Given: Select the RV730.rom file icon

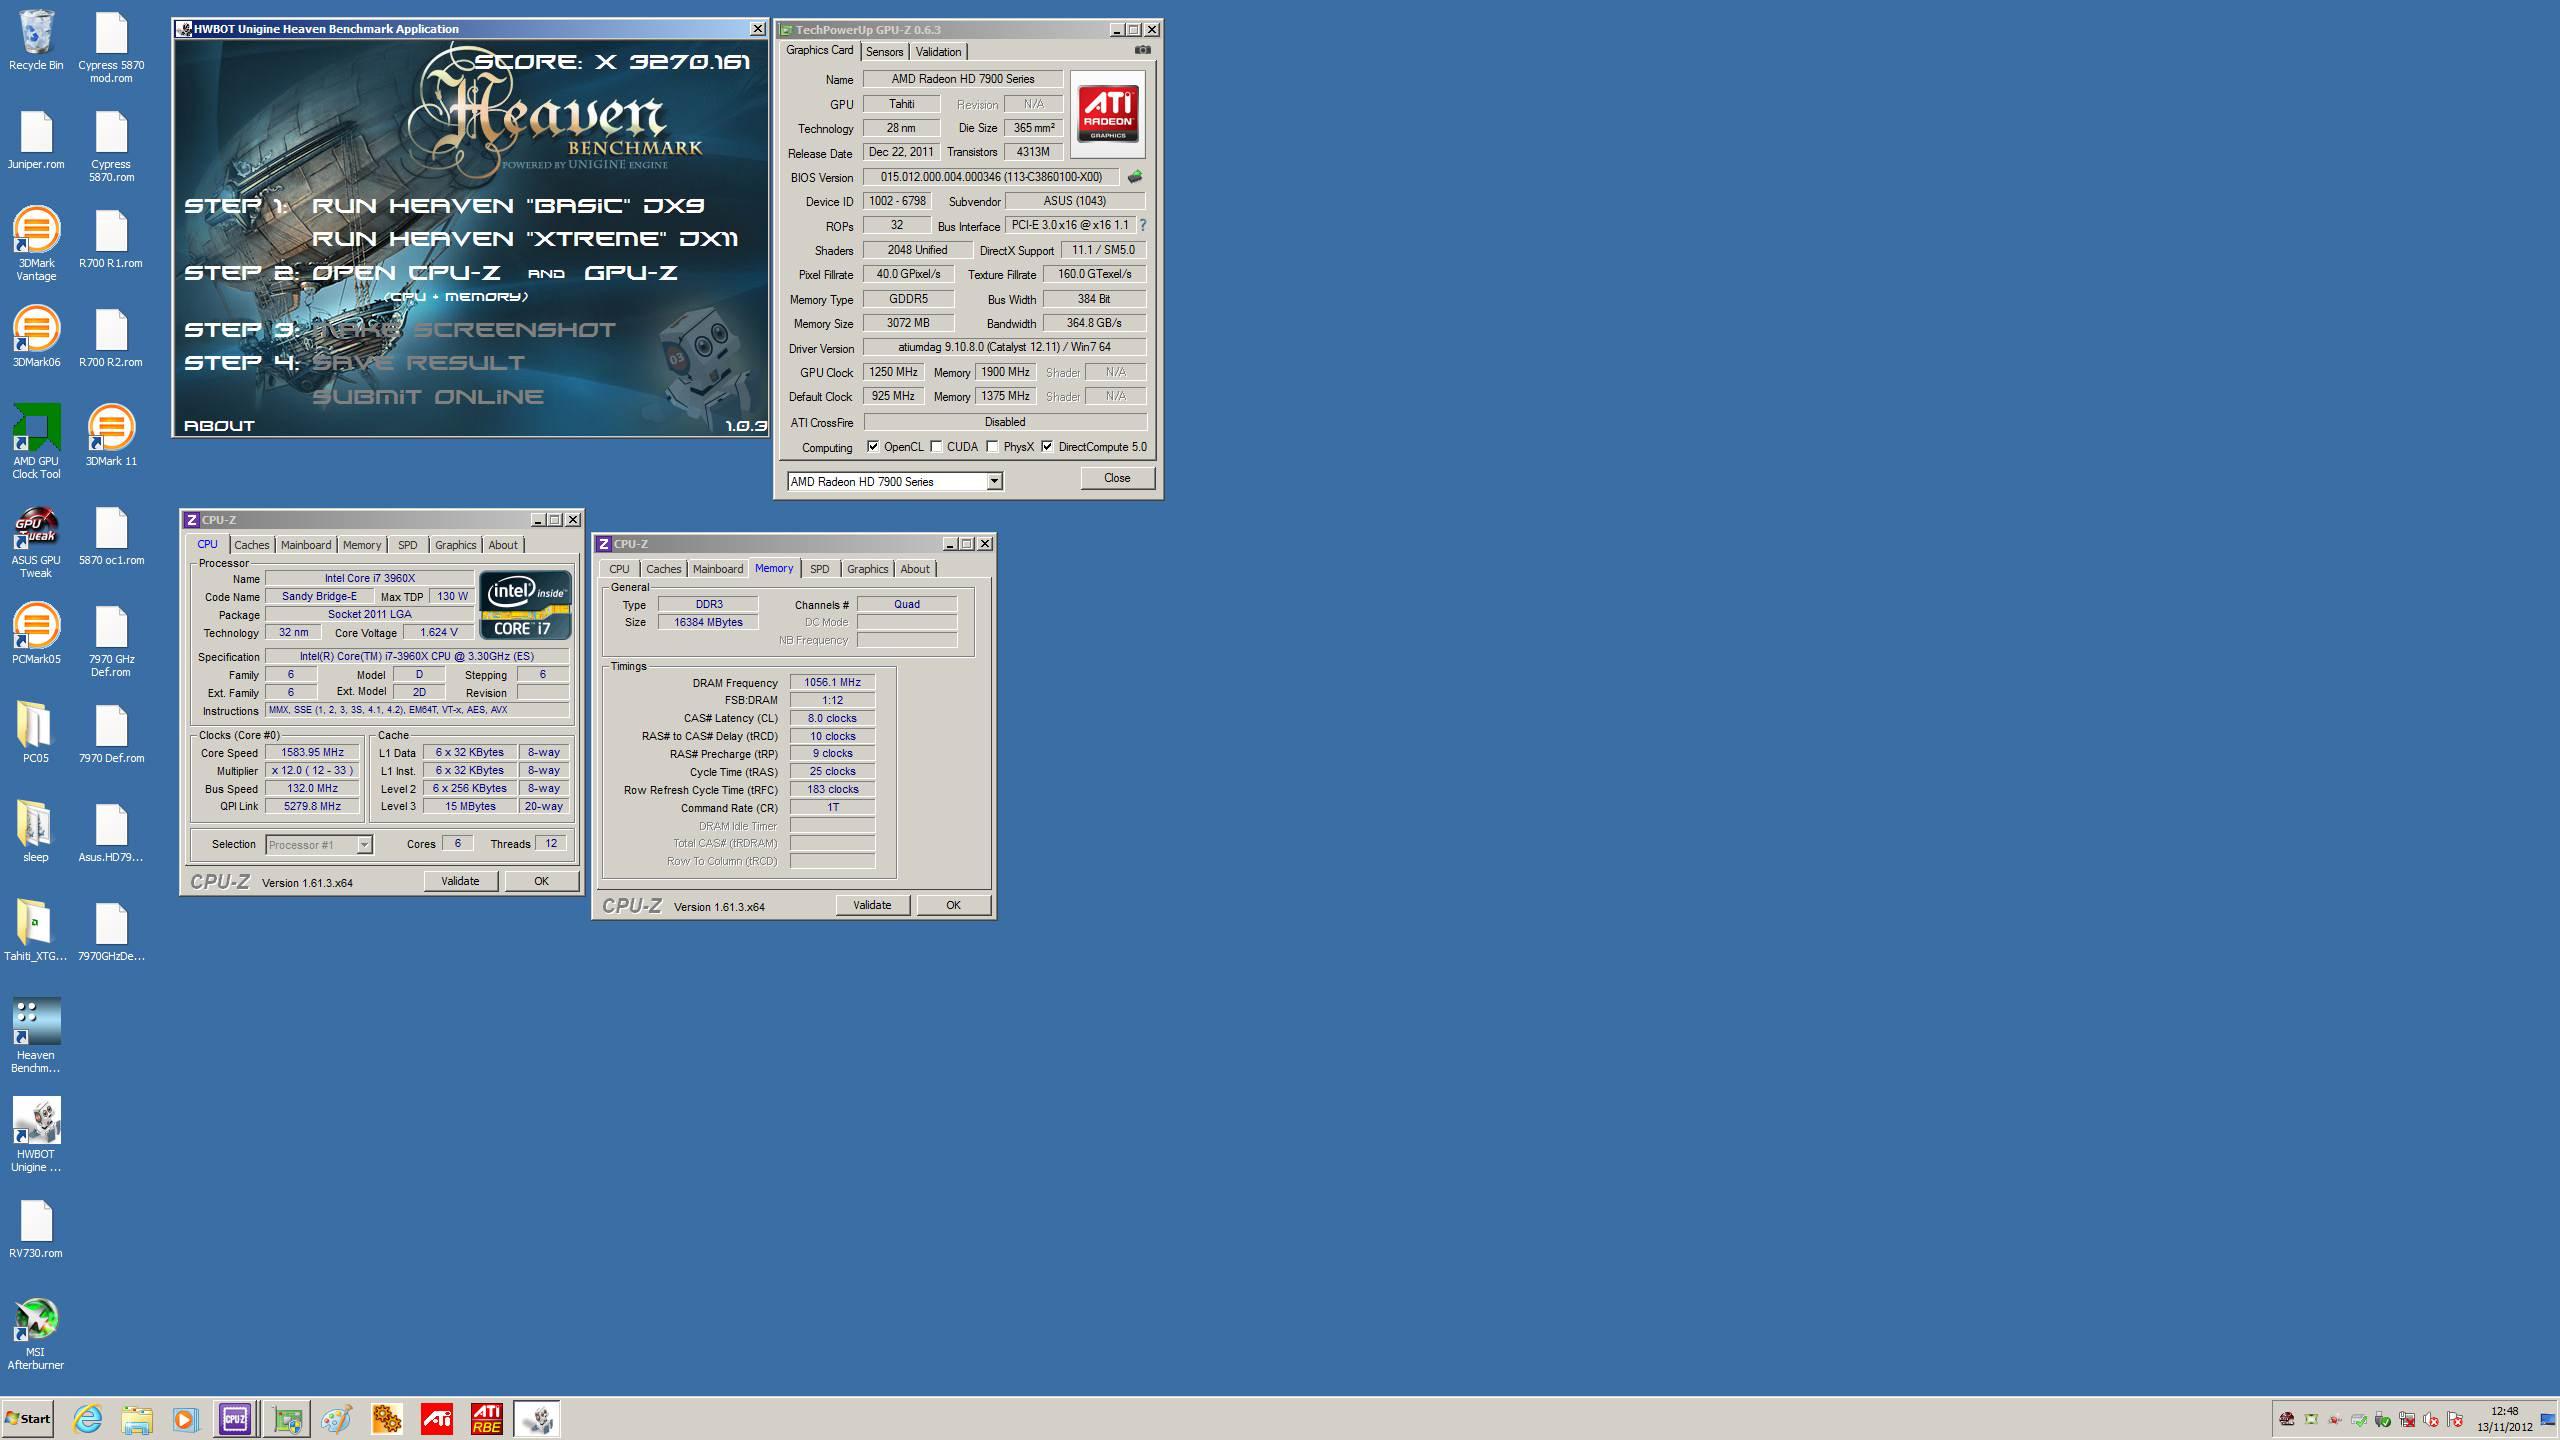Looking at the screenshot, I should click(36, 1229).
